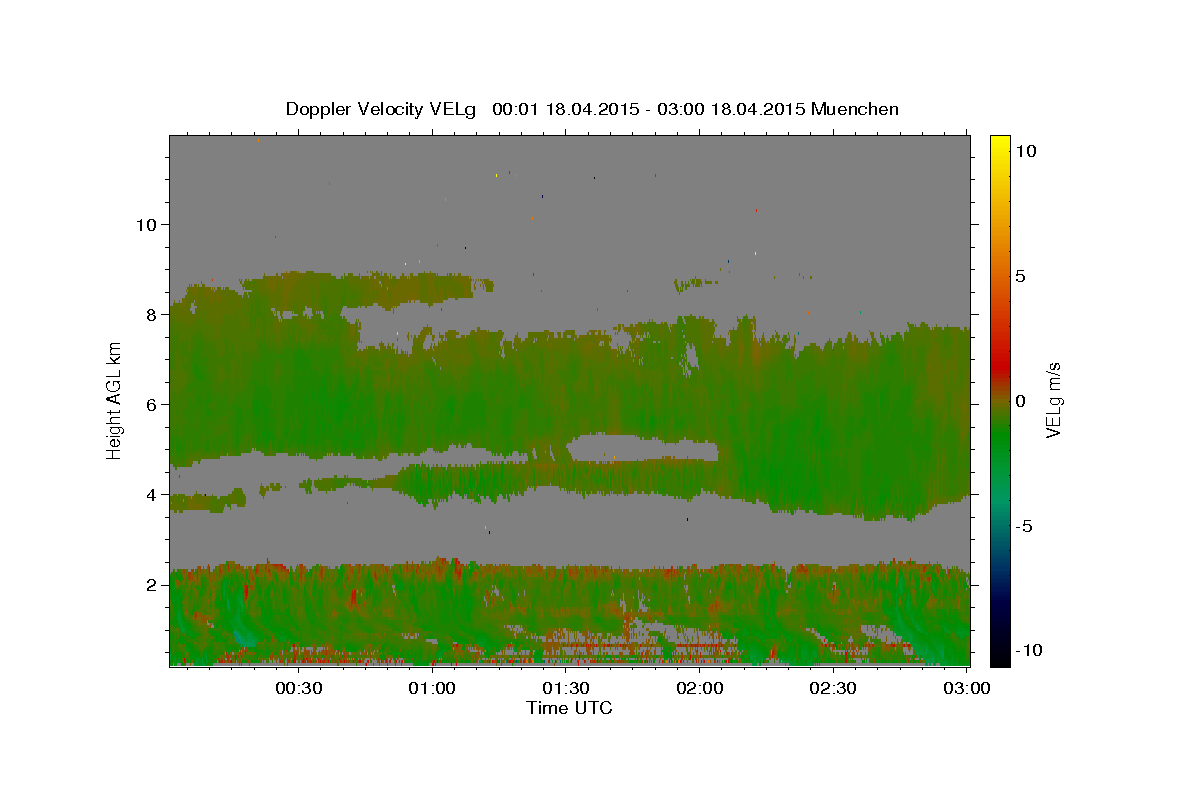Click the plot title 'Doppler Velocity VELg'
The width and height of the screenshot is (1200, 800).
click(x=382, y=109)
